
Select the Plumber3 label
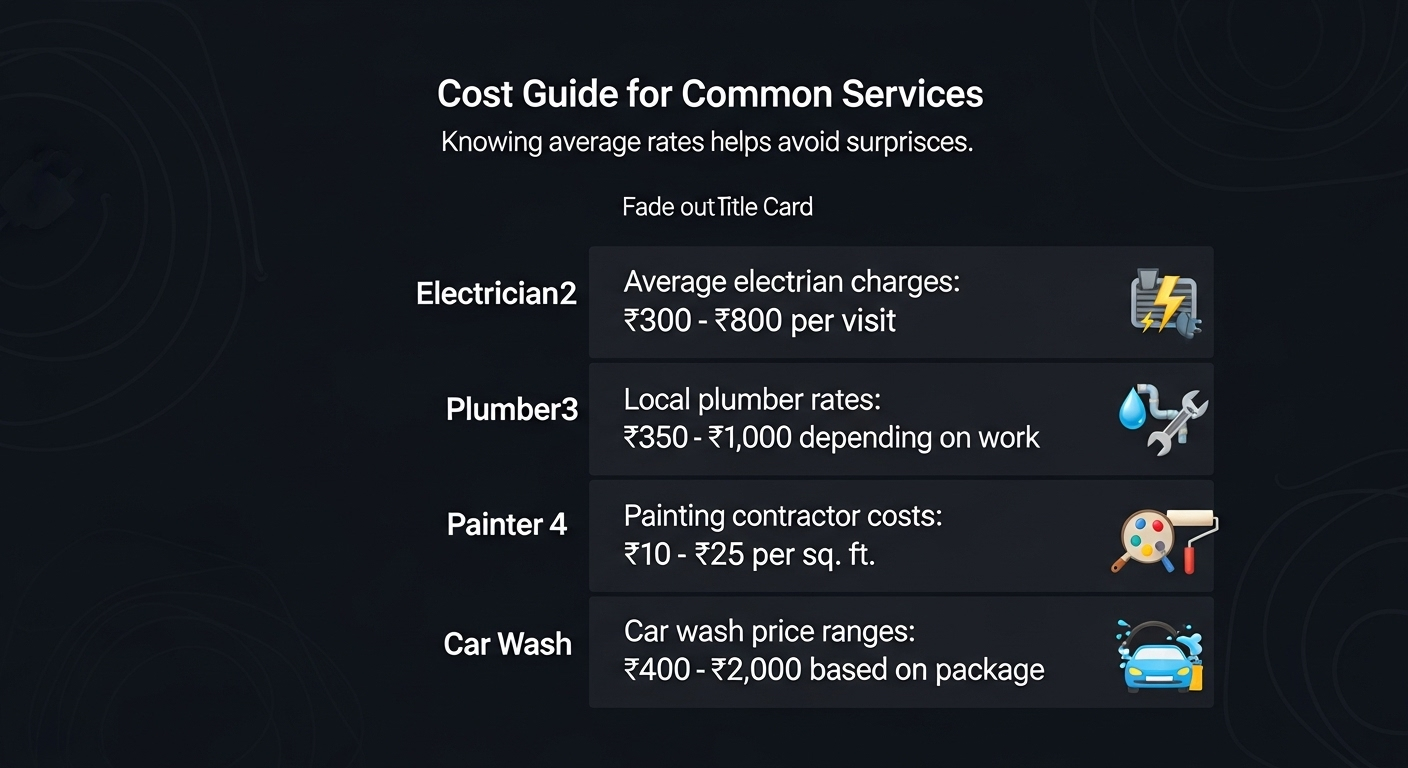(x=512, y=409)
